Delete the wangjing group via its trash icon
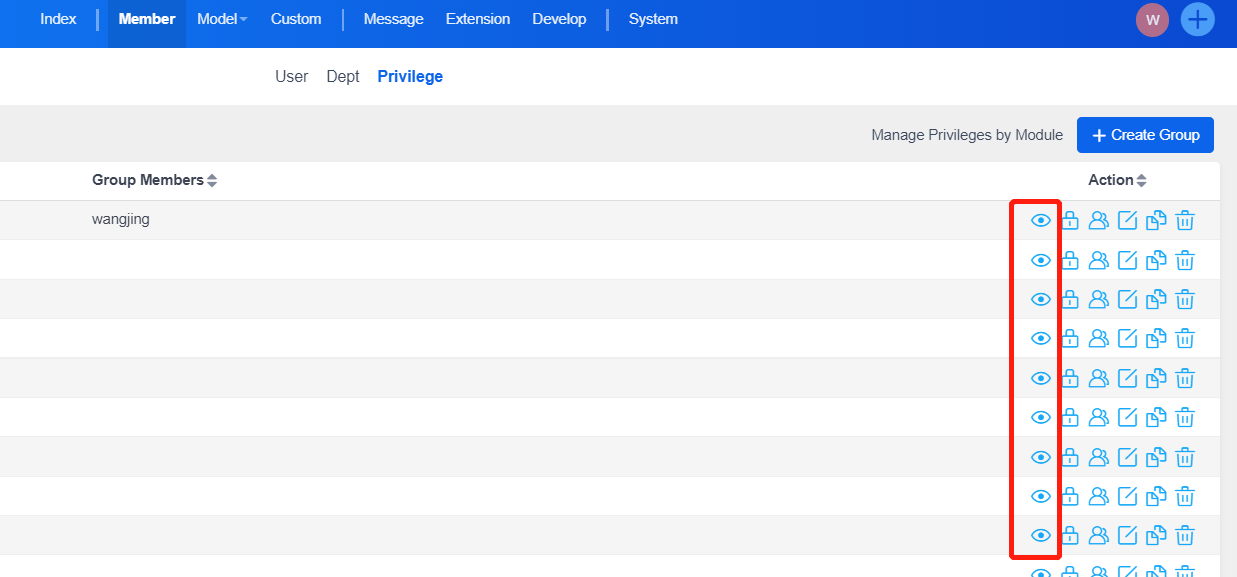1237x577 pixels. coord(1185,221)
